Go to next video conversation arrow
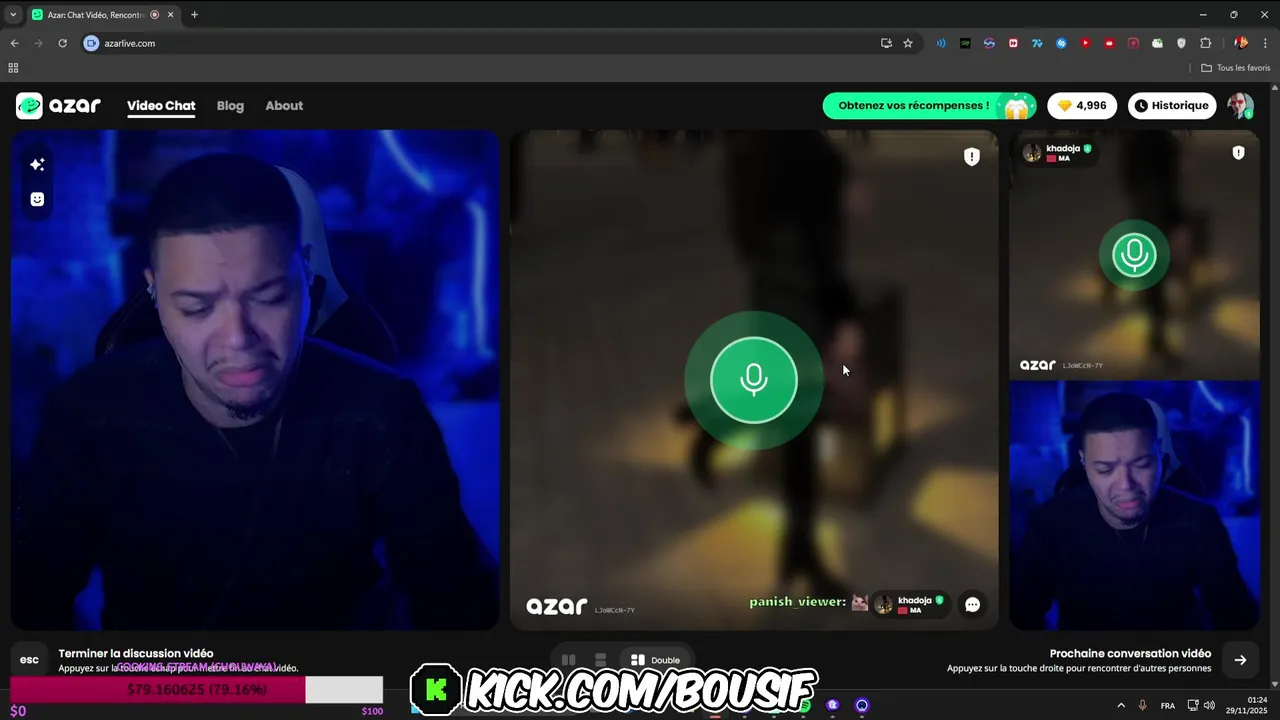Screen dimensions: 1280x720 (1240, 660)
